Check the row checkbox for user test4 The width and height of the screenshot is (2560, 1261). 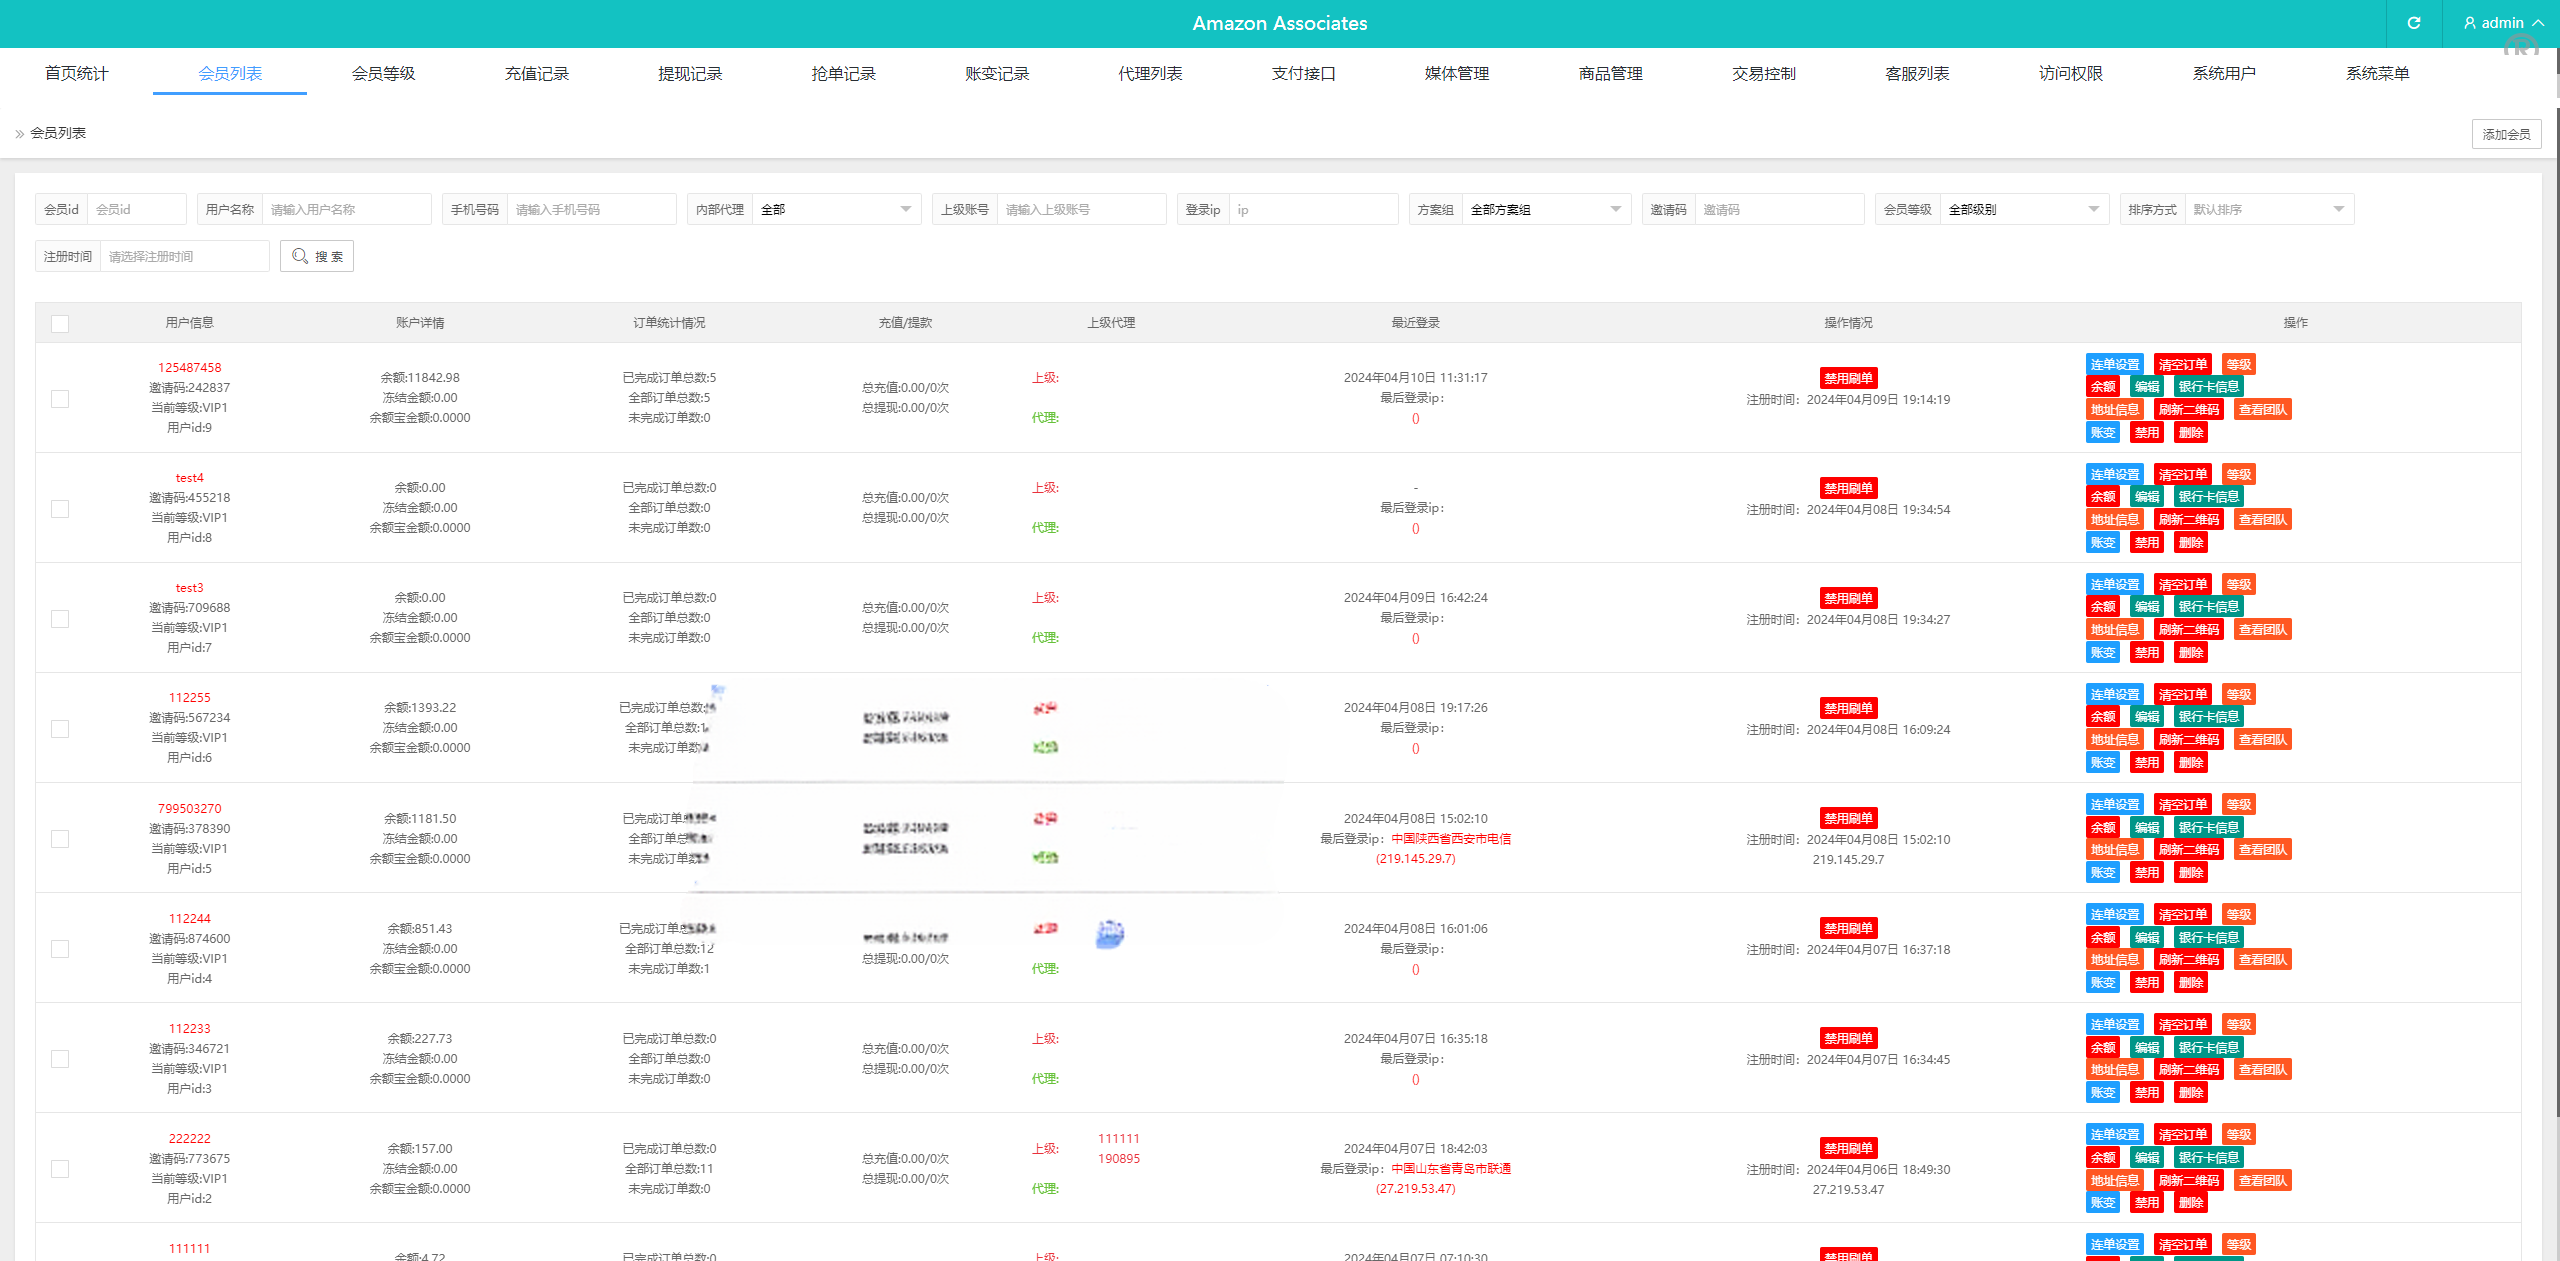(60, 508)
